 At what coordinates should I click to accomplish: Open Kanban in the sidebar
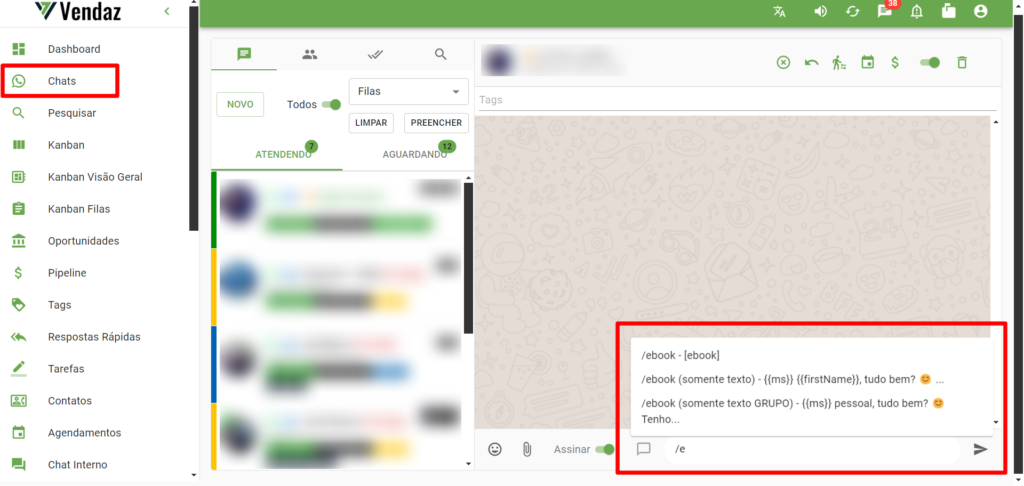66,145
